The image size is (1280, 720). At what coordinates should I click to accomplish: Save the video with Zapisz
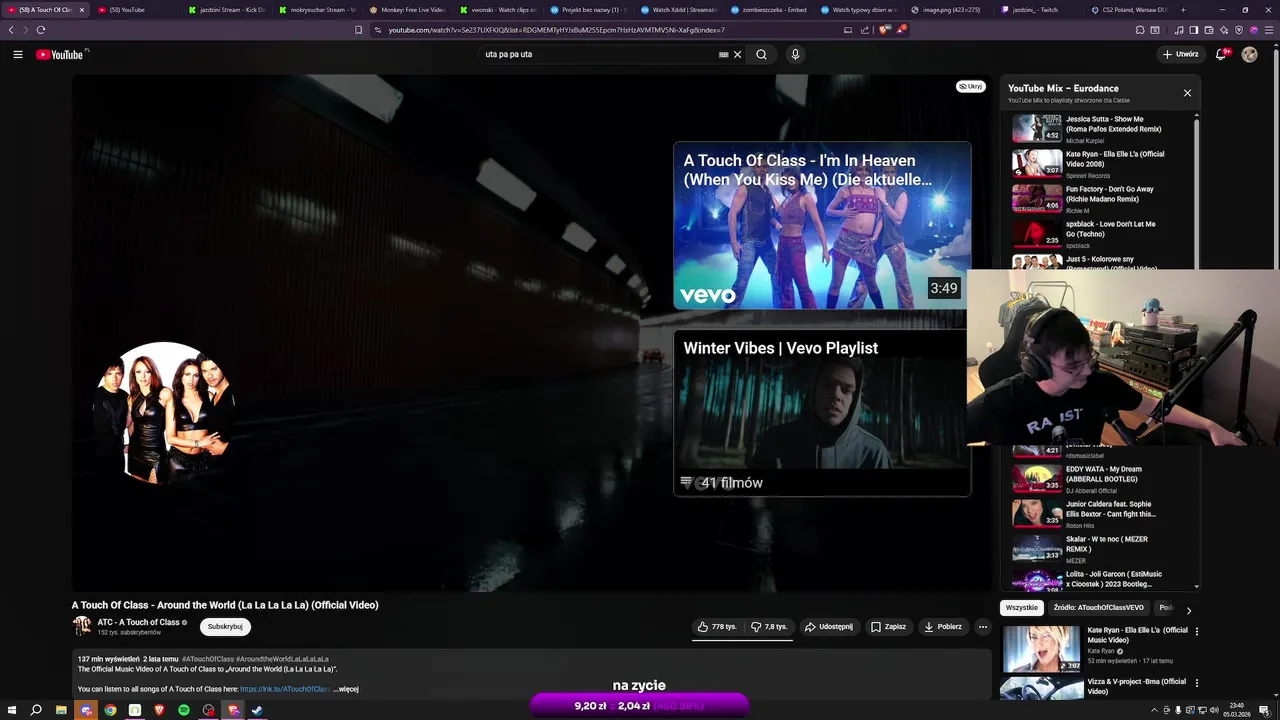point(888,627)
